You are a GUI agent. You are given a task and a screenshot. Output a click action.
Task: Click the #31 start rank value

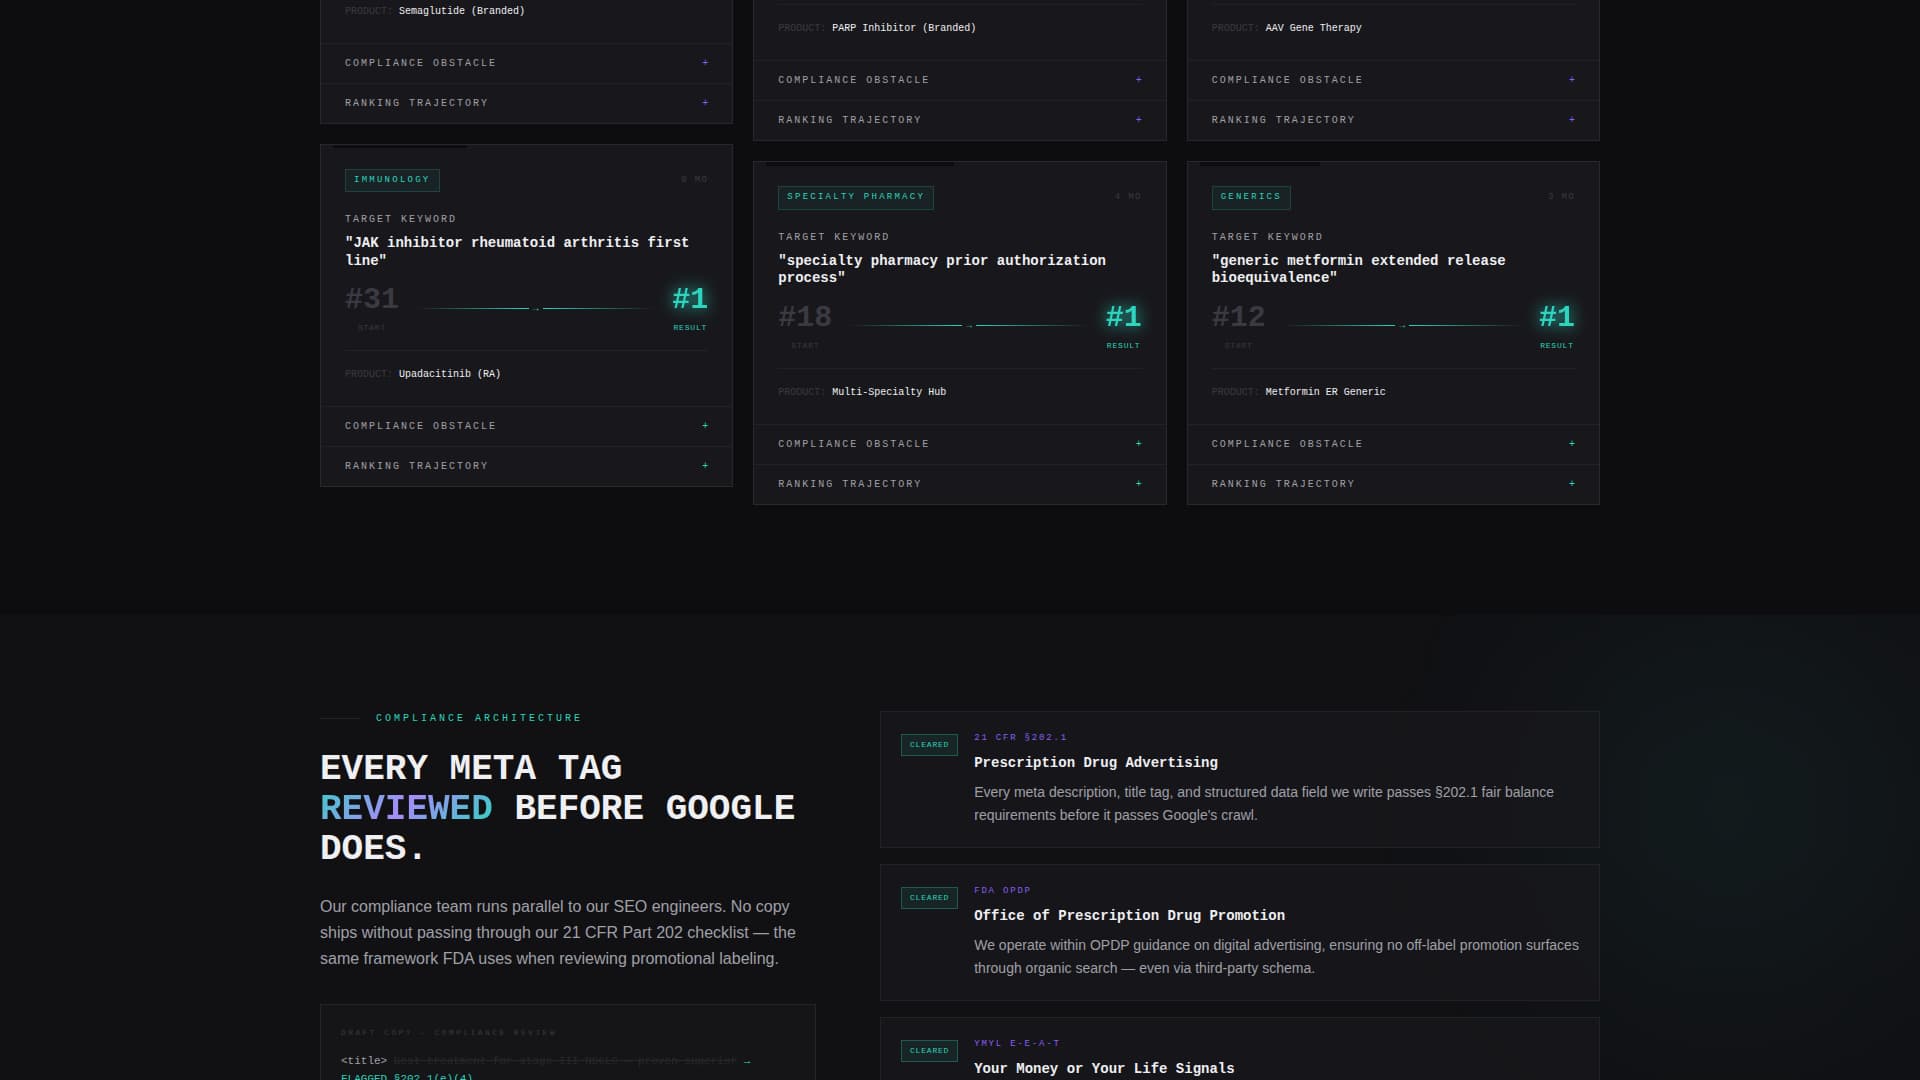[372, 299]
